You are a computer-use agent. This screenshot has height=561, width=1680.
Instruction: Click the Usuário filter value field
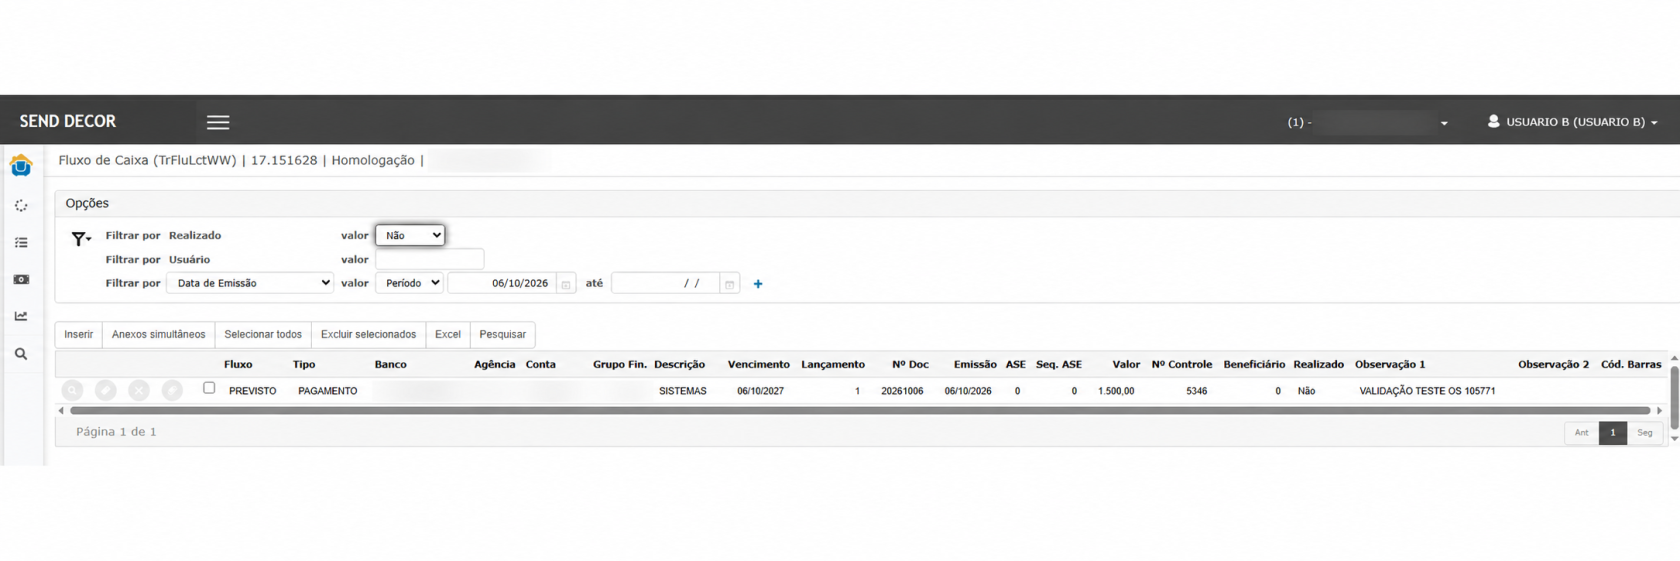tap(430, 259)
